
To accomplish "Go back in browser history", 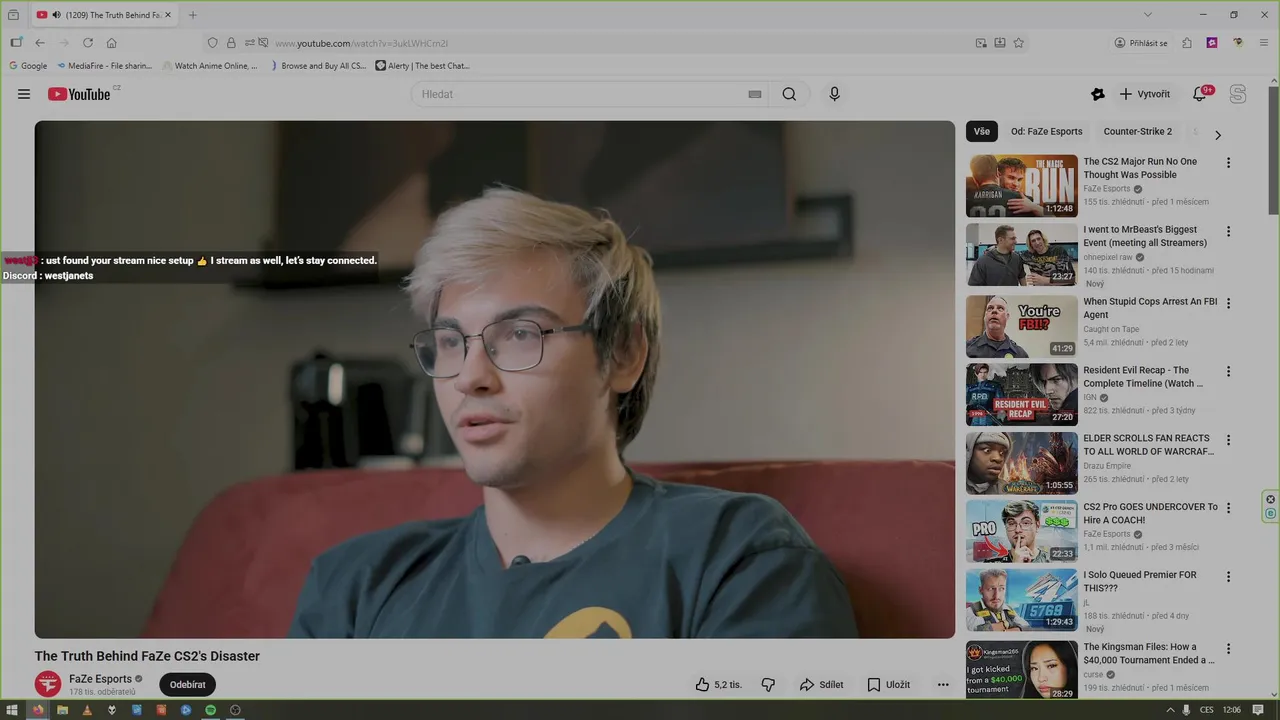I will point(40,43).
